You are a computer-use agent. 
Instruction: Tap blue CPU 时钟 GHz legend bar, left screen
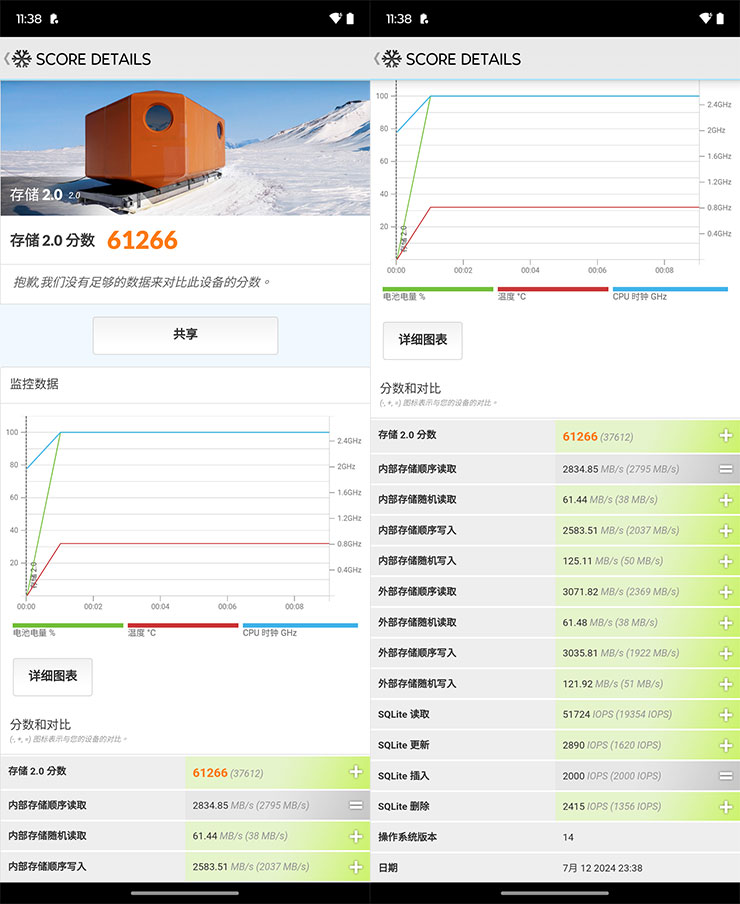[x=300, y=625]
